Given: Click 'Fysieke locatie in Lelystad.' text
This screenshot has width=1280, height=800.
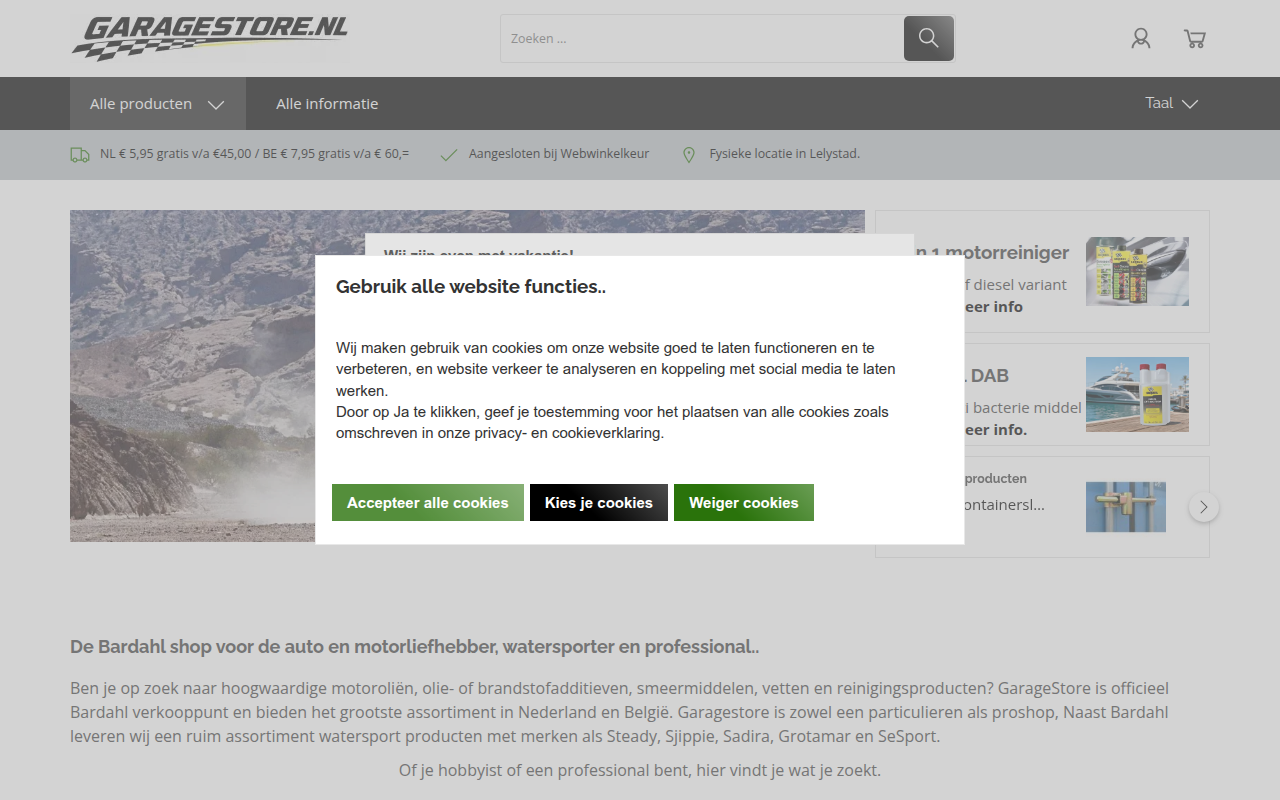Looking at the screenshot, I should pyautogui.click(x=785, y=154).
